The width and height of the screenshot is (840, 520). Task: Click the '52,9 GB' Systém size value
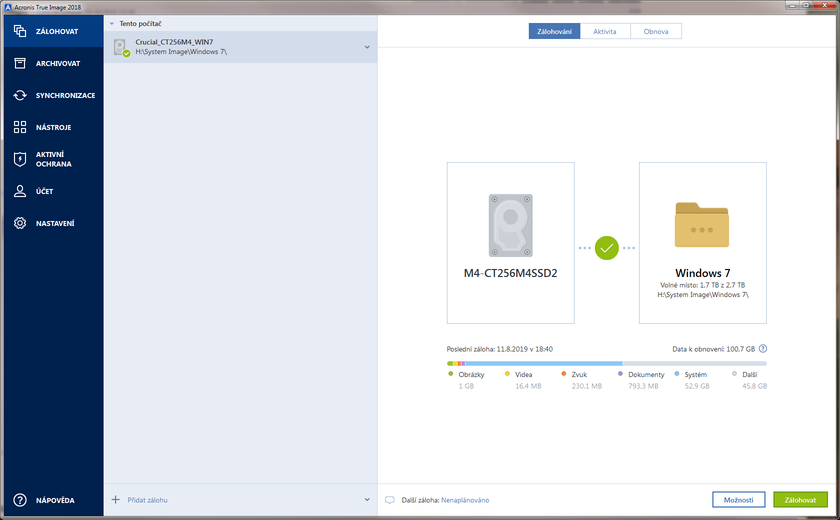697,386
